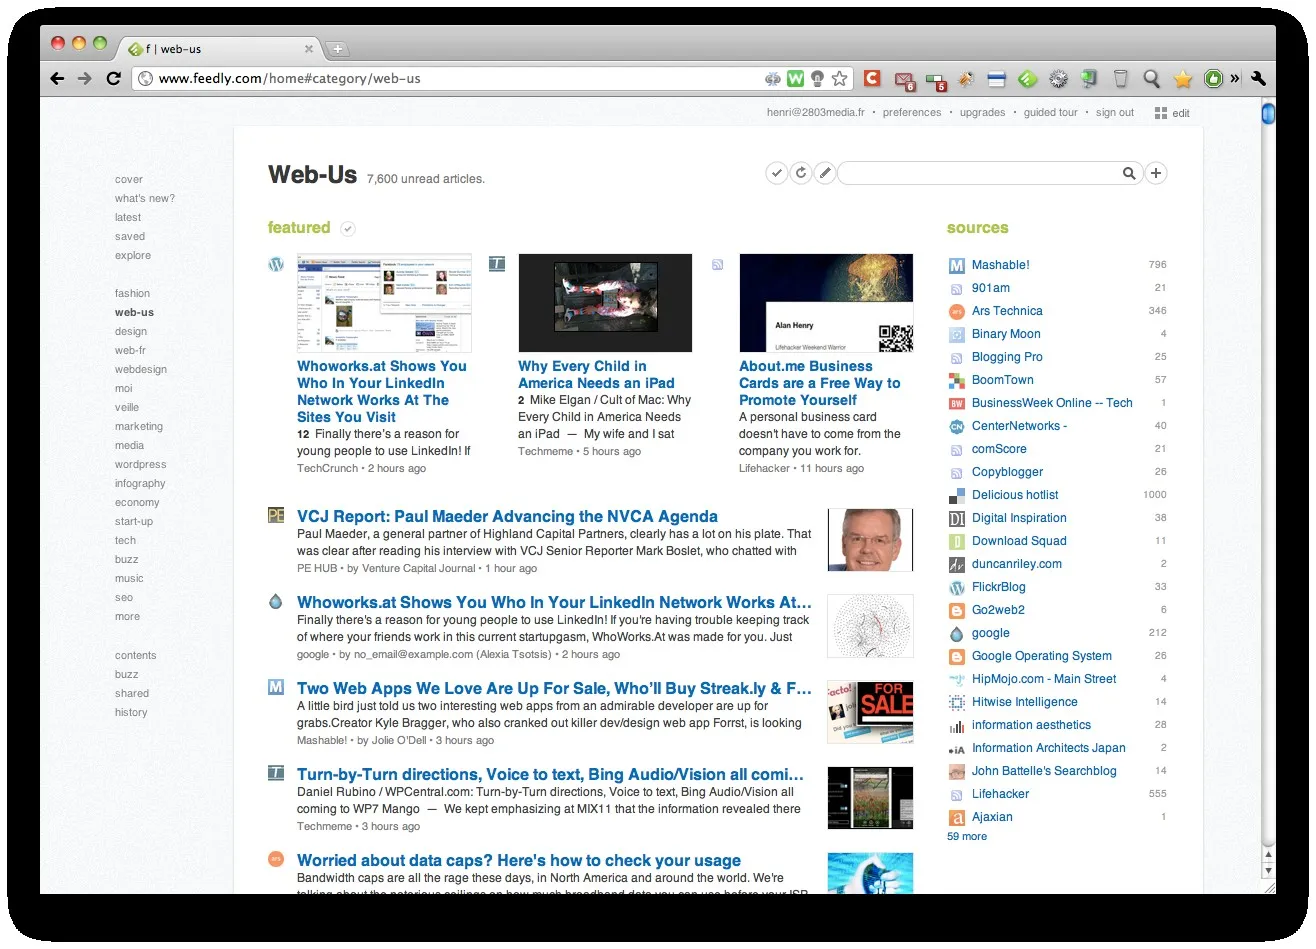
Task: Mark all Web-Us articles as read
Action: coord(777,173)
